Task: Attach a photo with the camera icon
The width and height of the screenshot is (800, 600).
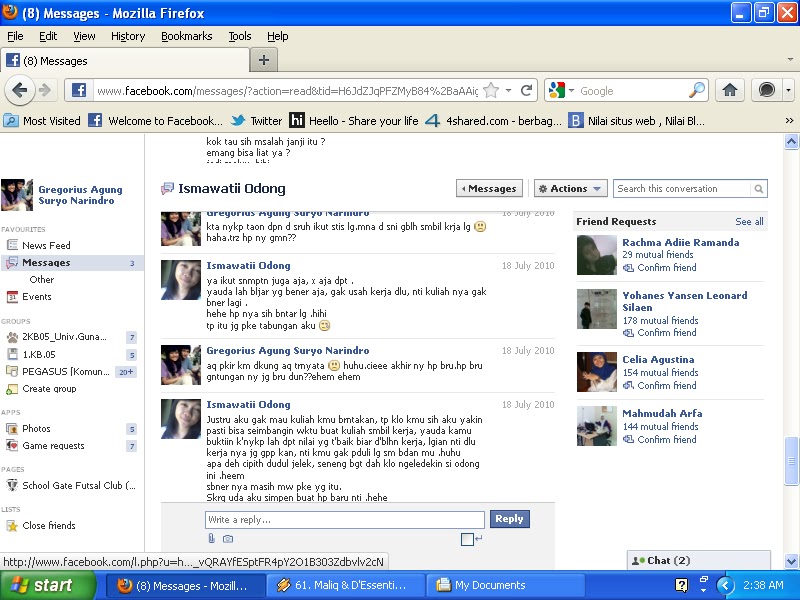Action: coord(228,539)
